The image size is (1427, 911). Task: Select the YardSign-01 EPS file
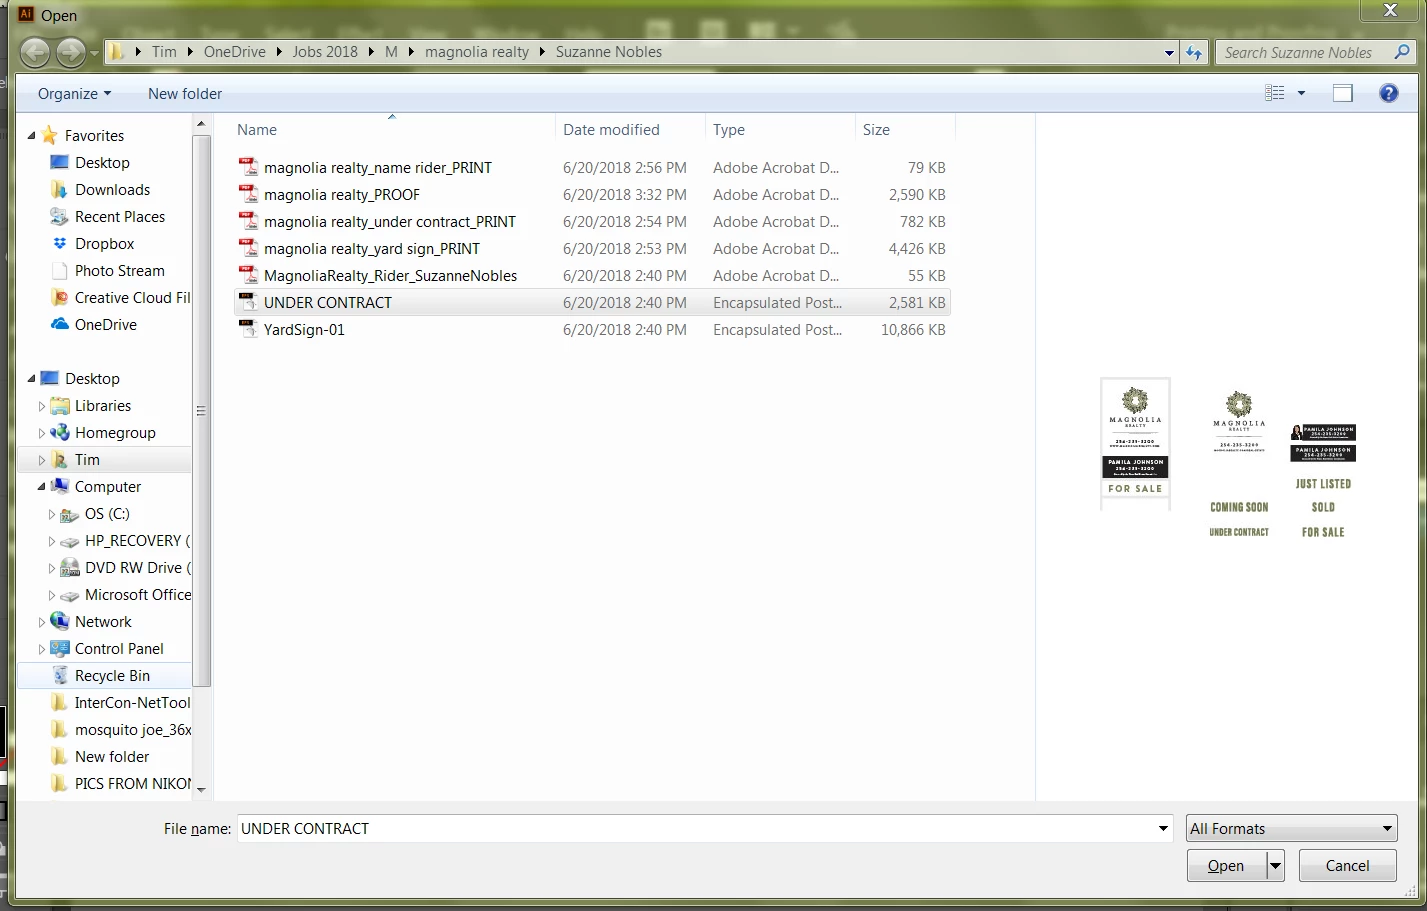(304, 329)
